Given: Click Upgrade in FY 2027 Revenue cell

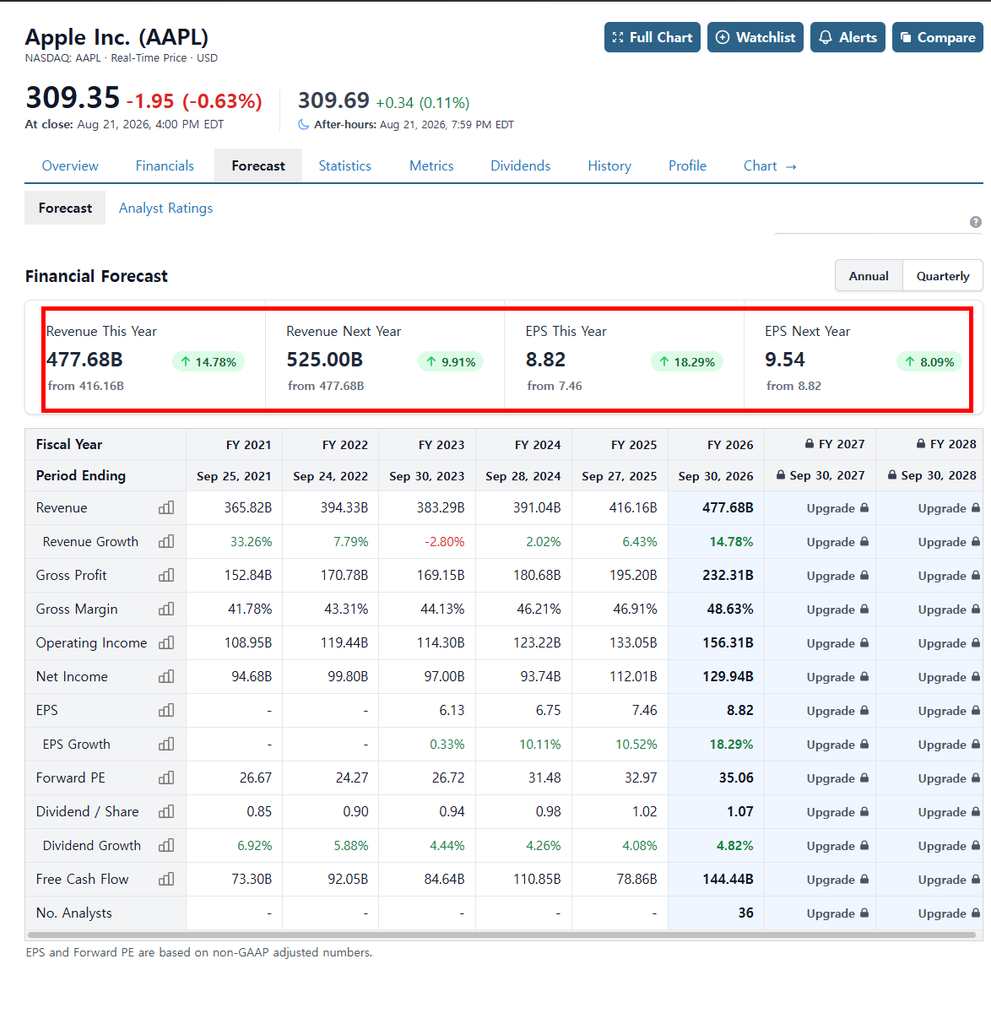Looking at the screenshot, I should [837, 508].
